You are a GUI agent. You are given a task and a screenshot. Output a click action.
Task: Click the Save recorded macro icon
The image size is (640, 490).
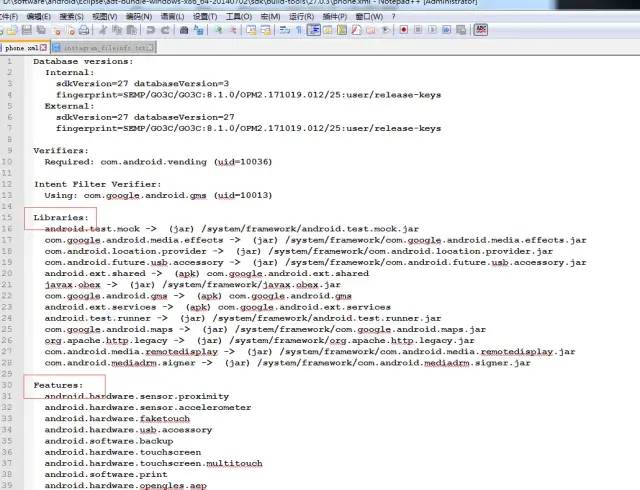click(x=461, y=30)
